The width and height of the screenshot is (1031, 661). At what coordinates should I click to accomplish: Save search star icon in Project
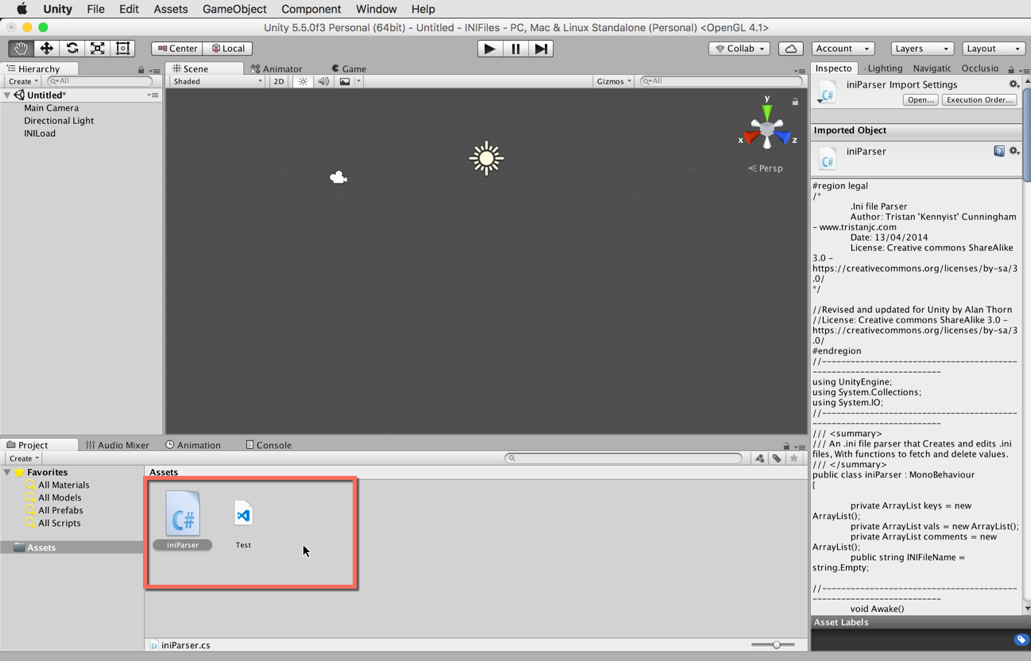(794, 458)
